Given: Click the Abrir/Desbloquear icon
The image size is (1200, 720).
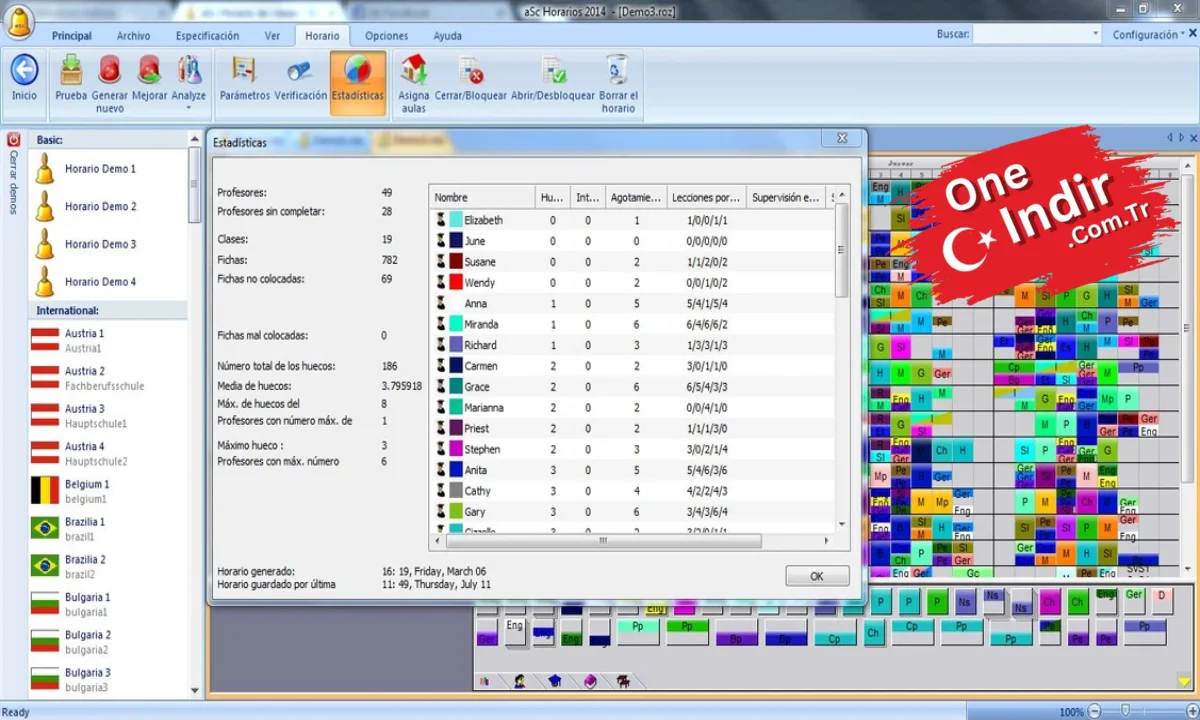Looking at the screenshot, I should point(553,70).
